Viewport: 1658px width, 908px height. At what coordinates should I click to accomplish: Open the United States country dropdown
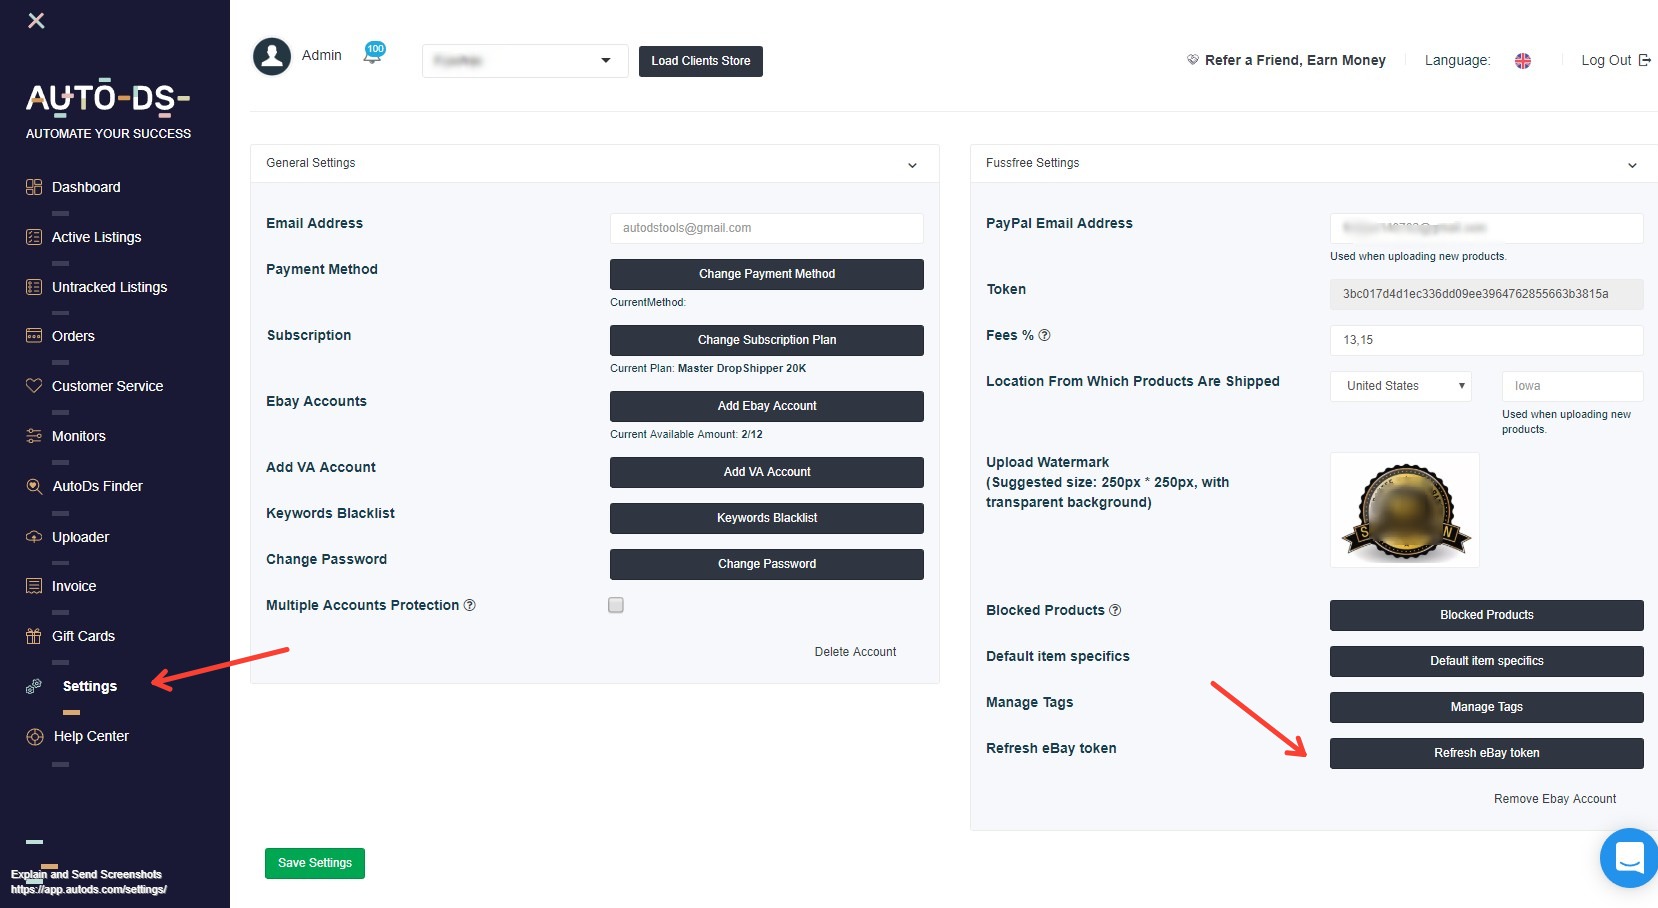pos(1400,386)
